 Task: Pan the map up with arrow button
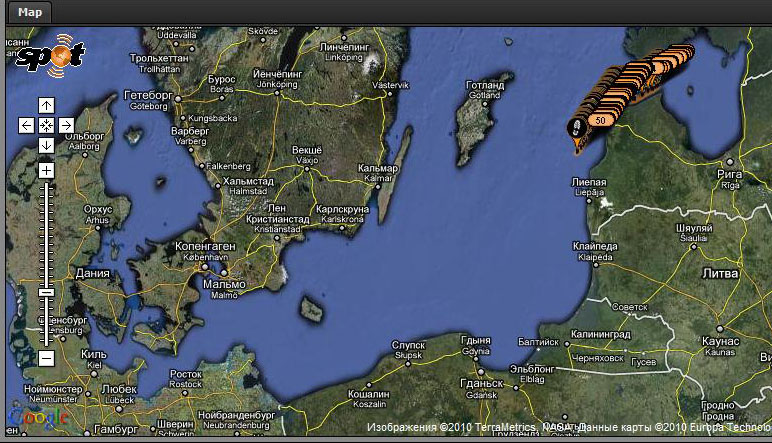coord(46,105)
